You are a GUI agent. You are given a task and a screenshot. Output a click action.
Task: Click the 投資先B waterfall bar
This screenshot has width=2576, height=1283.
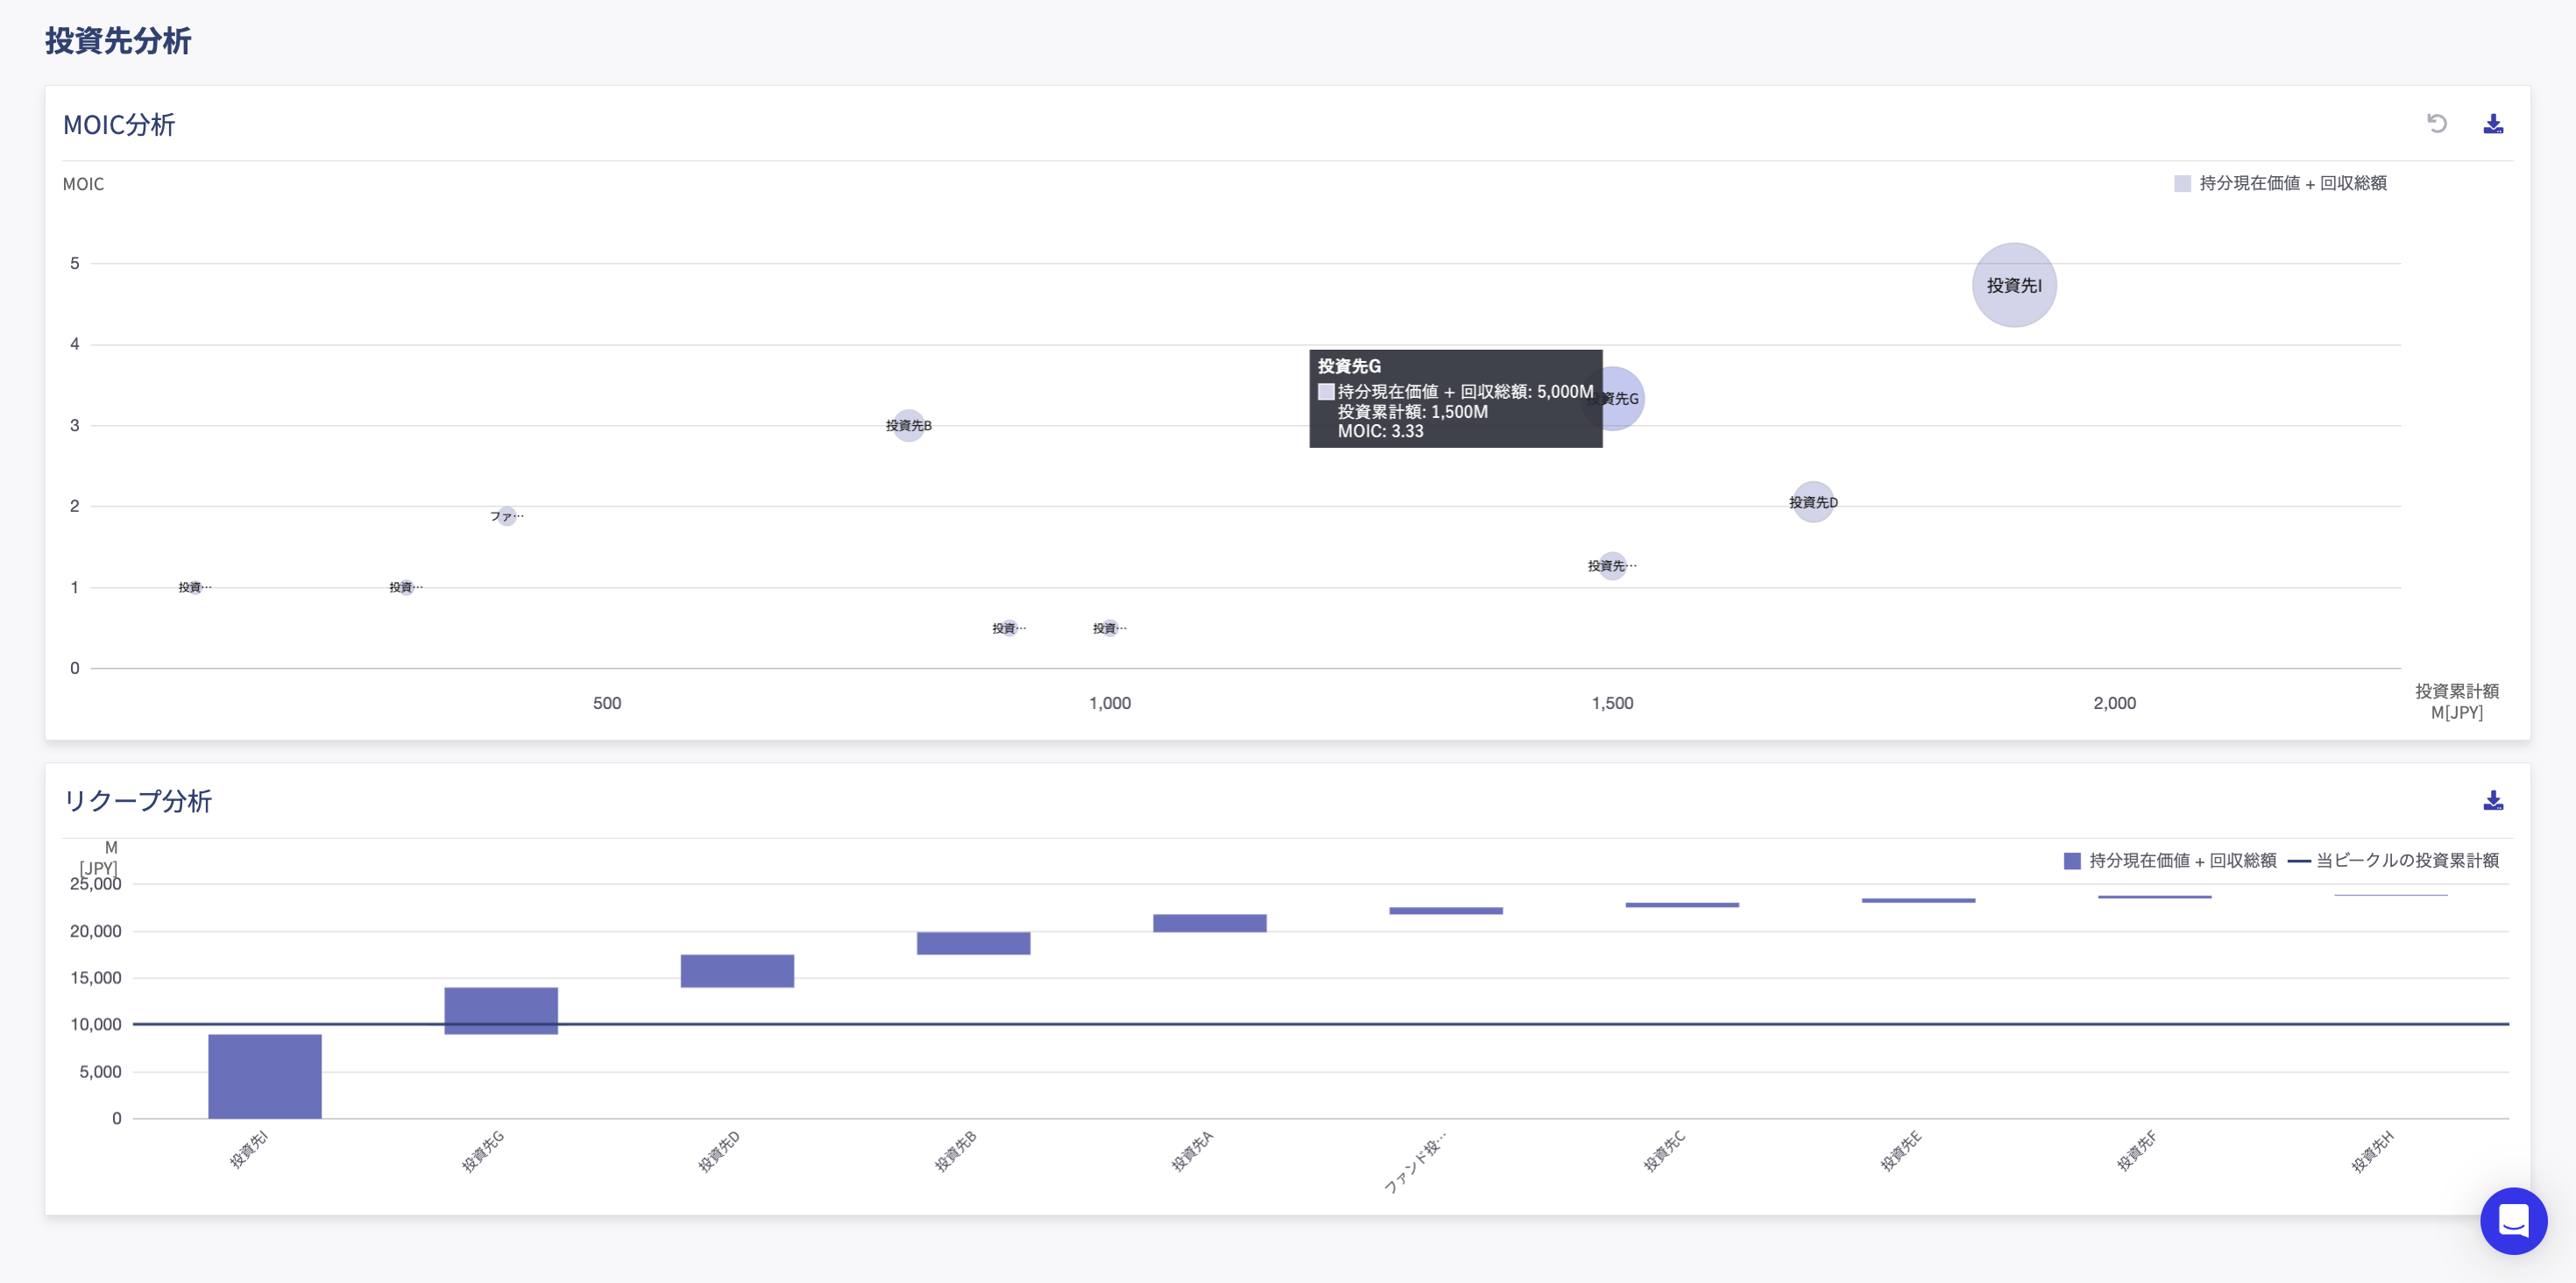pos(973,943)
